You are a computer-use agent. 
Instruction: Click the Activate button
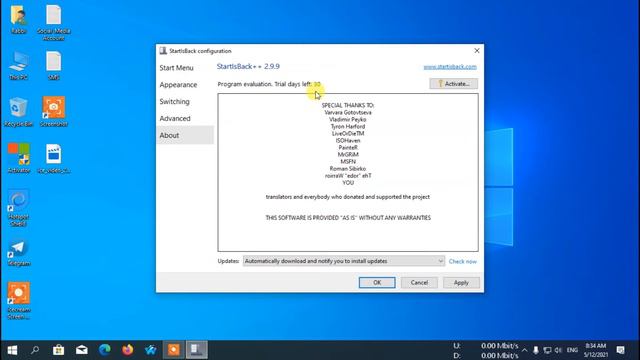pos(453,84)
